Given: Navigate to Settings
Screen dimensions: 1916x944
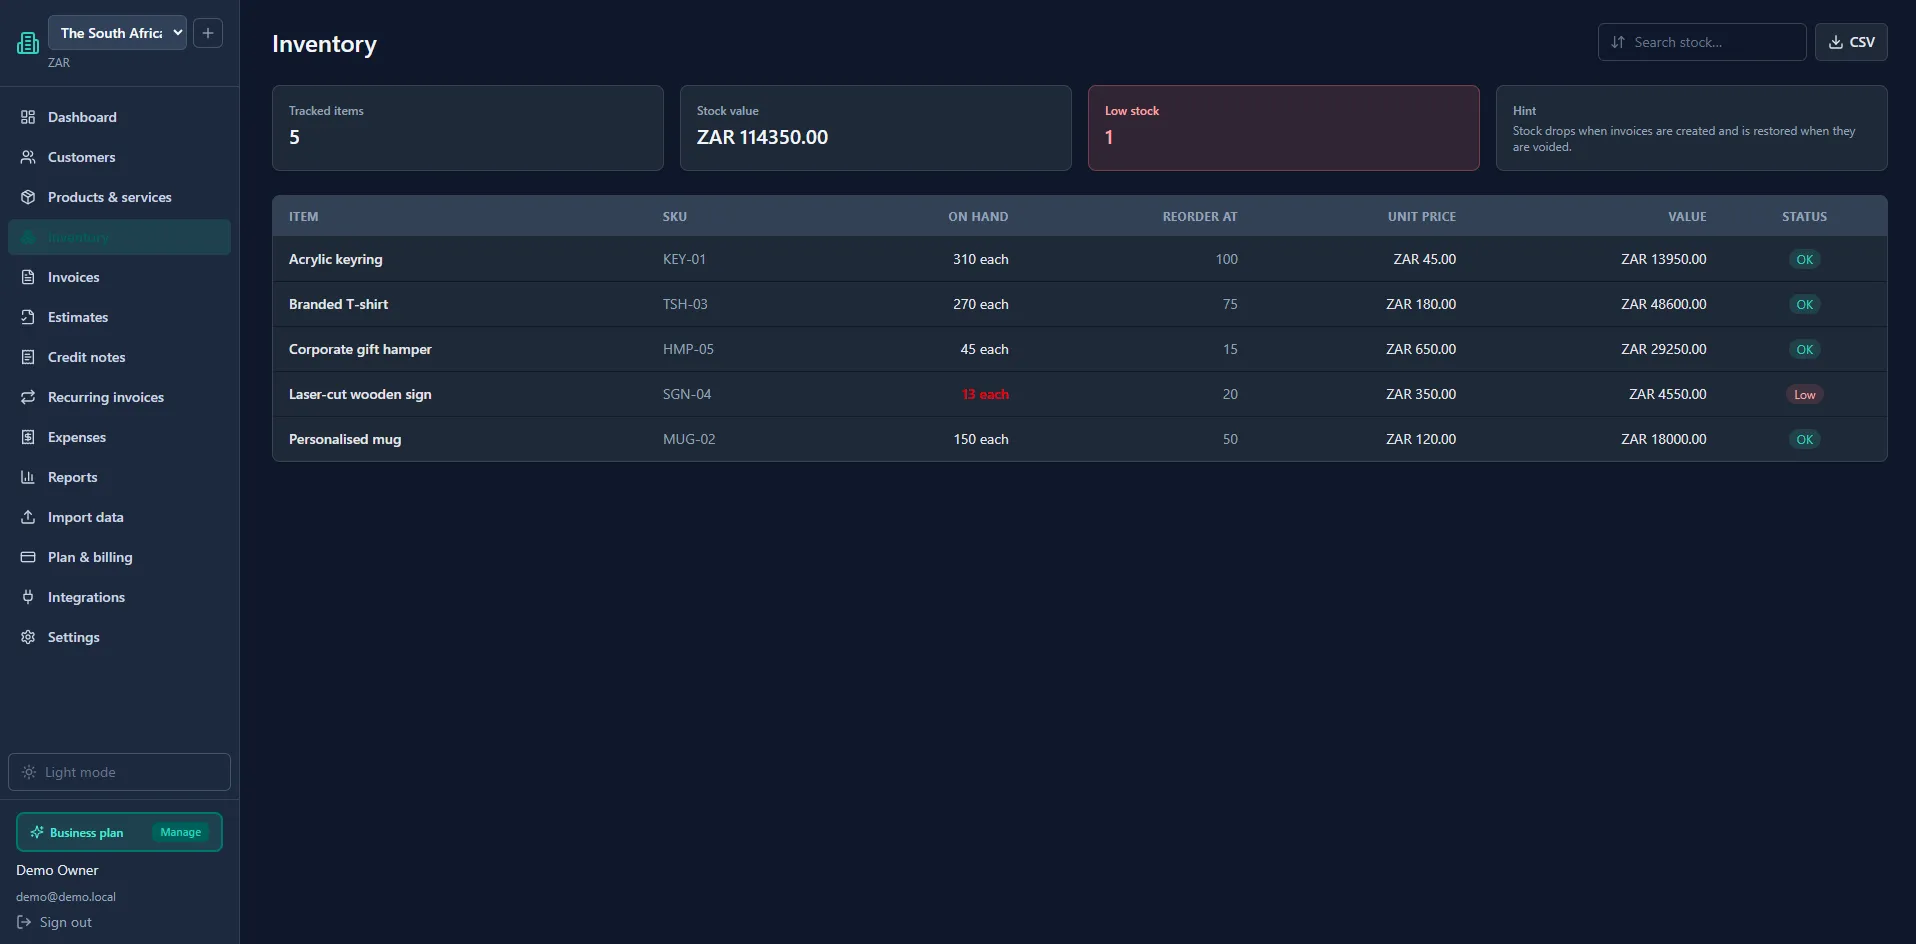Looking at the screenshot, I should tap(119, 637).
